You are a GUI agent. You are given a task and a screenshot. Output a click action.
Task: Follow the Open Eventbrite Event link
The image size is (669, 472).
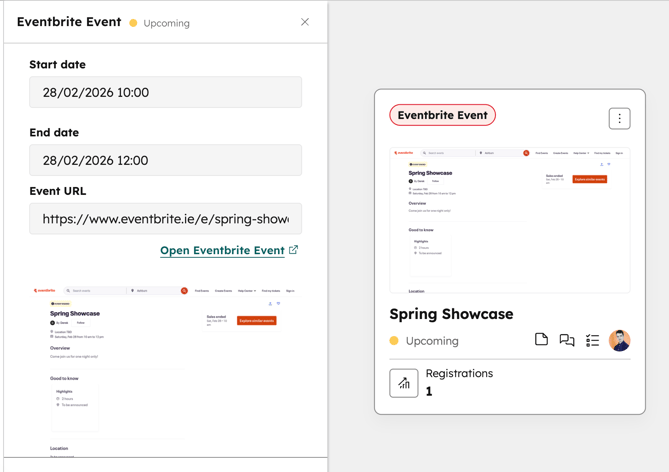222,250
